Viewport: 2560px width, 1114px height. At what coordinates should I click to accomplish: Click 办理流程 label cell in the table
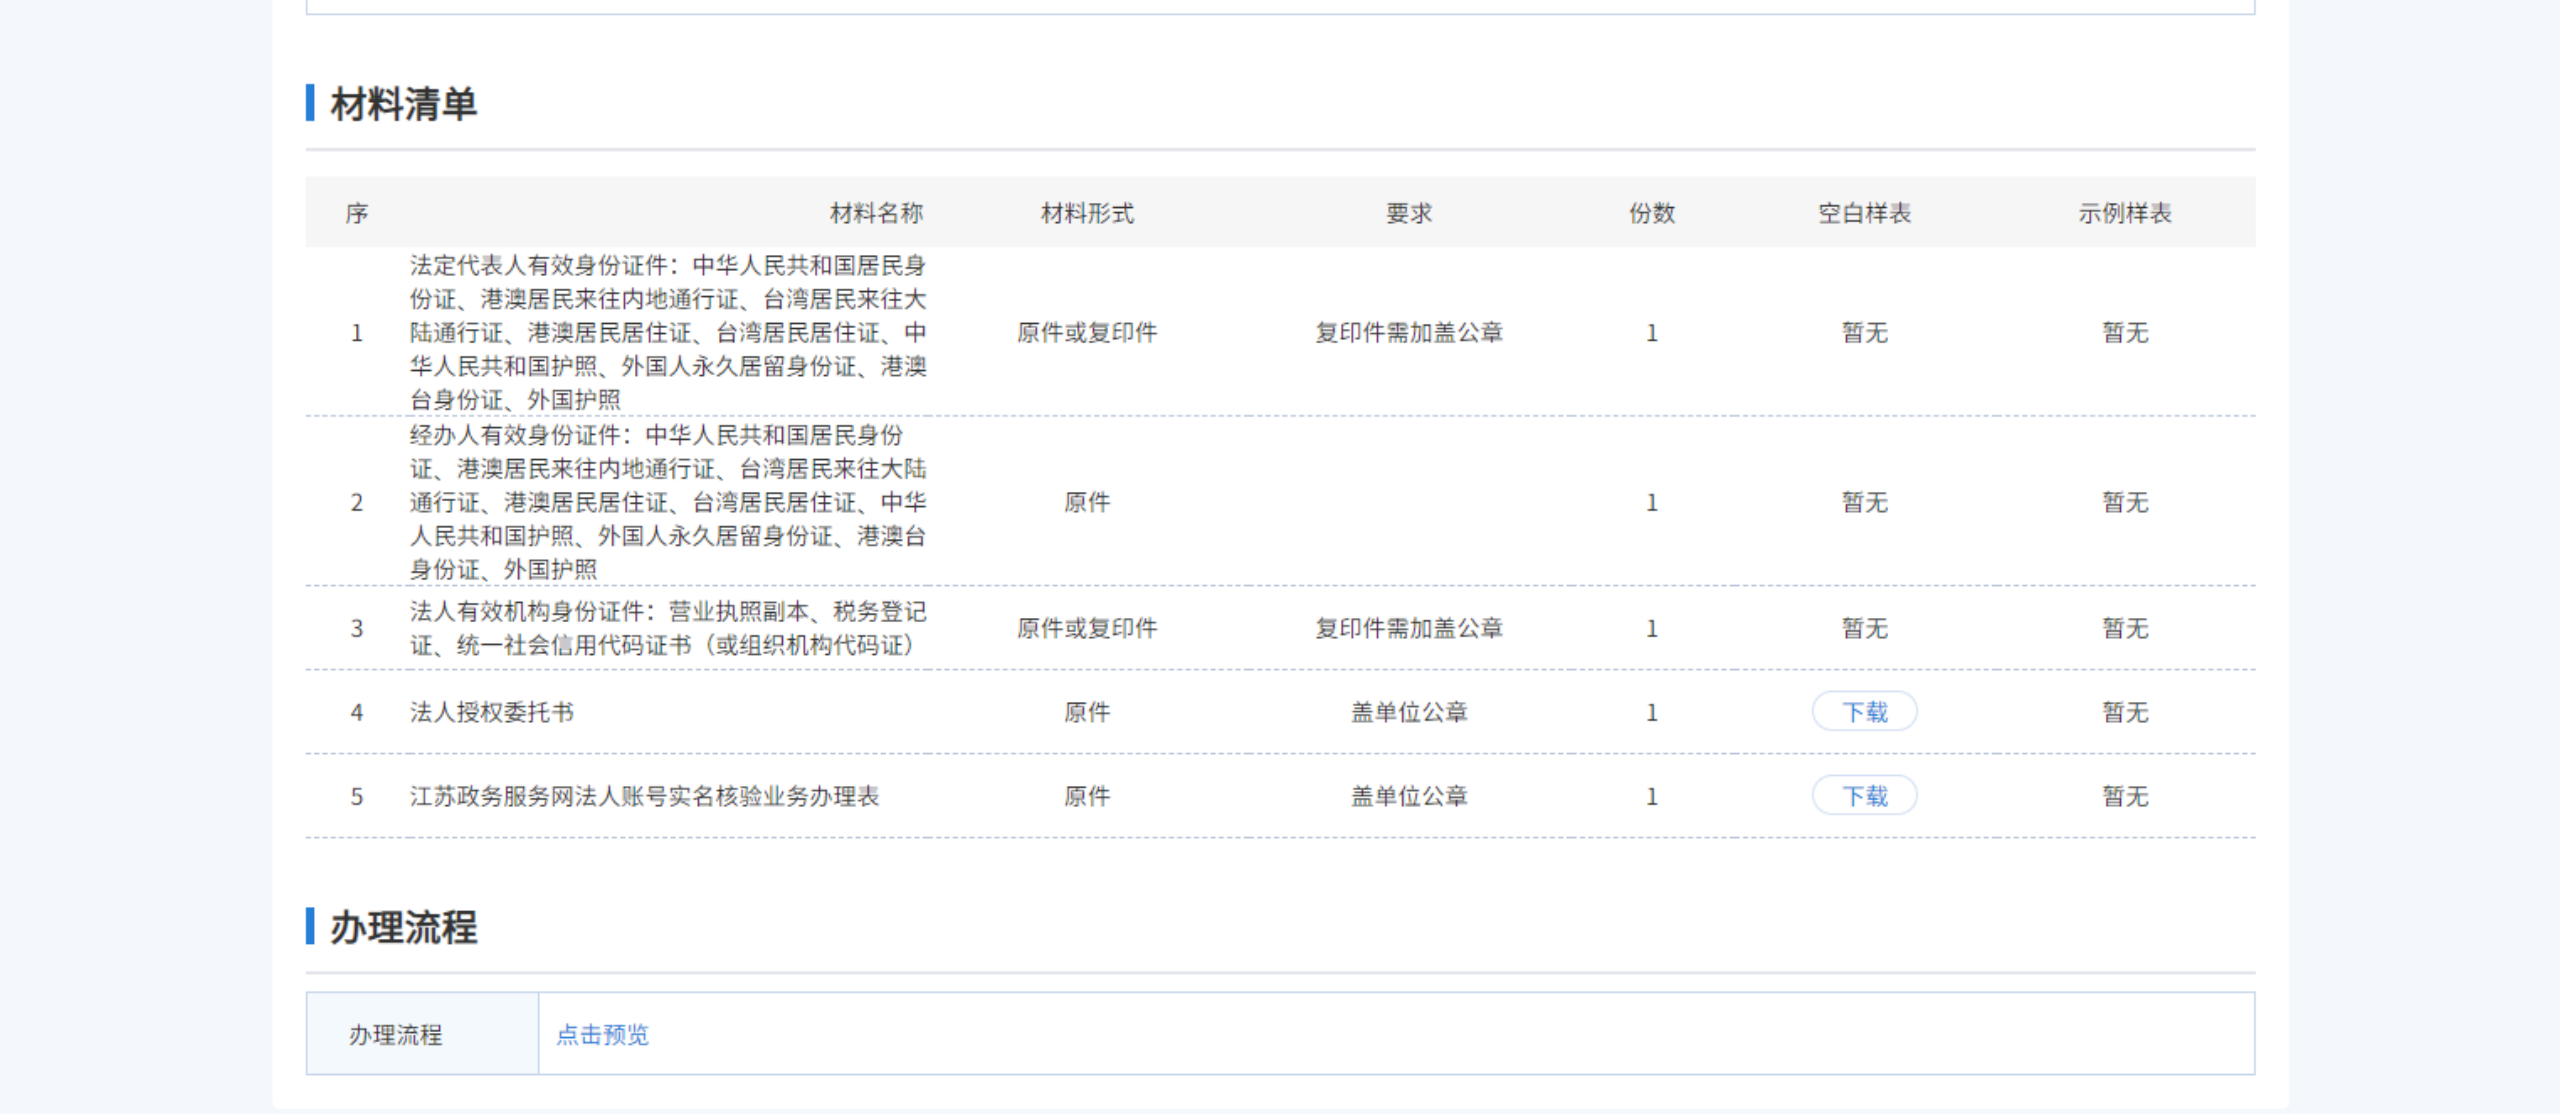tap(396, 1034)
